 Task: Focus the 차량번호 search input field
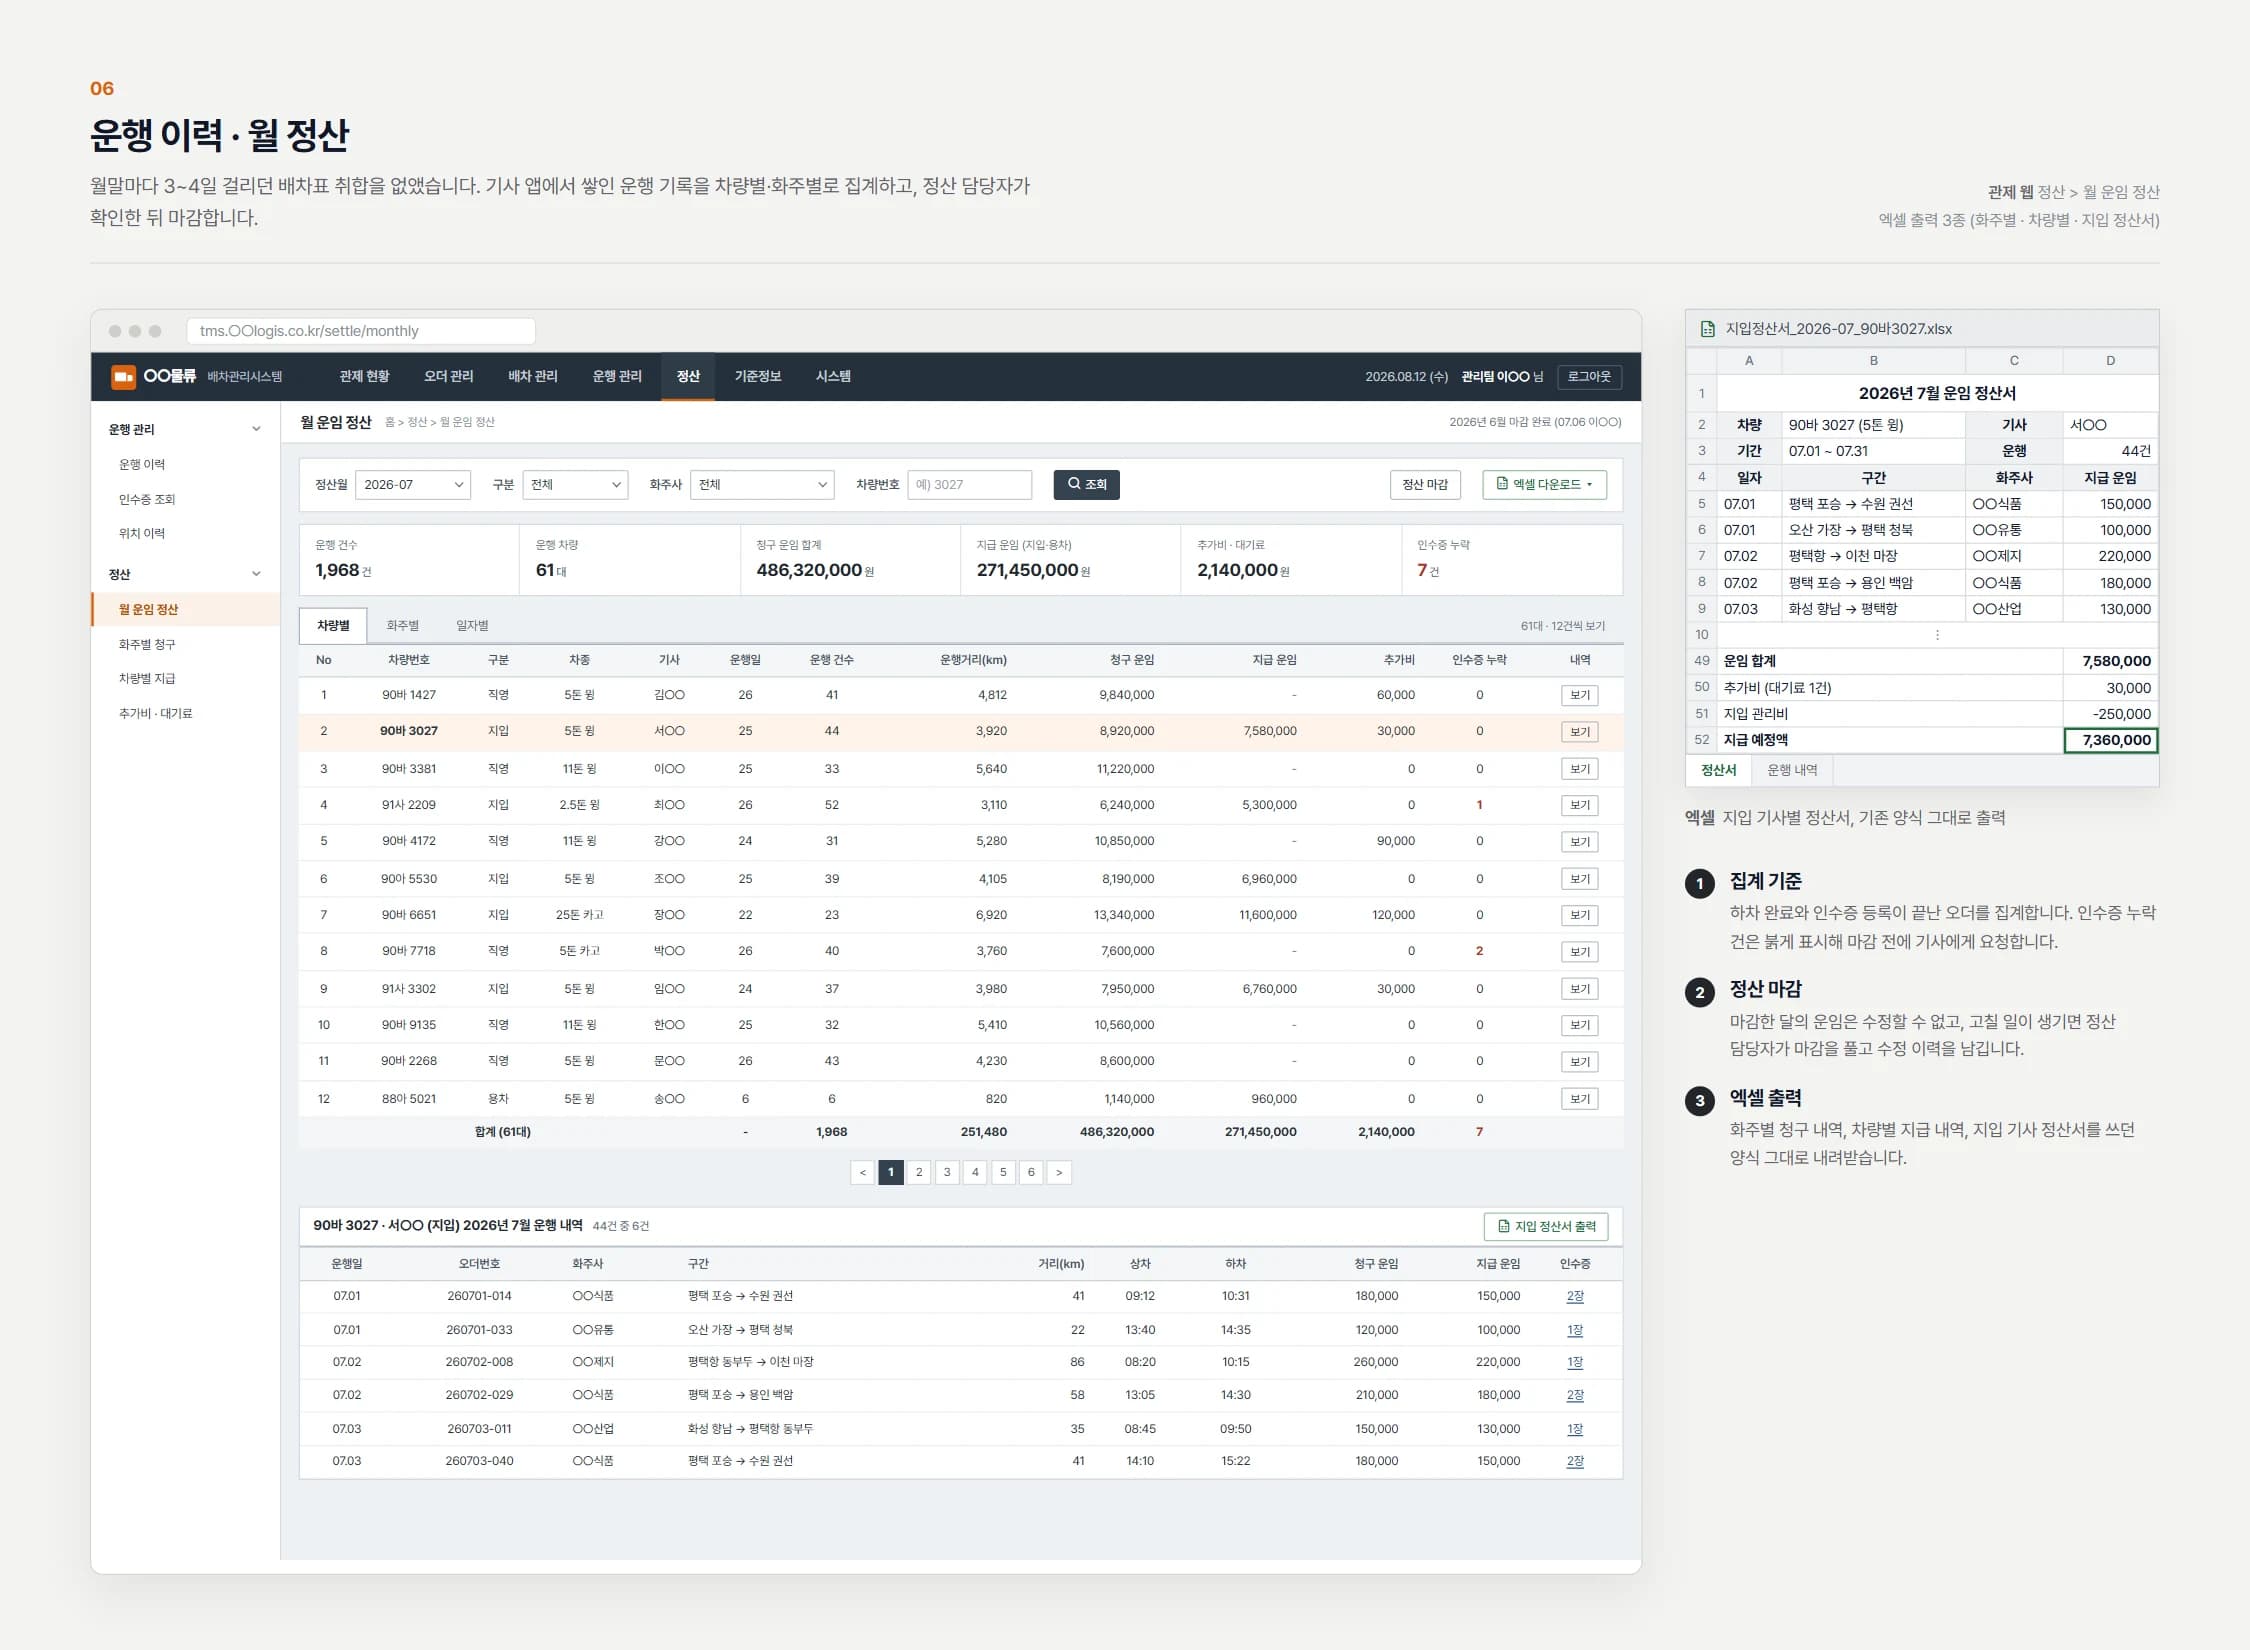pos(969,485)
